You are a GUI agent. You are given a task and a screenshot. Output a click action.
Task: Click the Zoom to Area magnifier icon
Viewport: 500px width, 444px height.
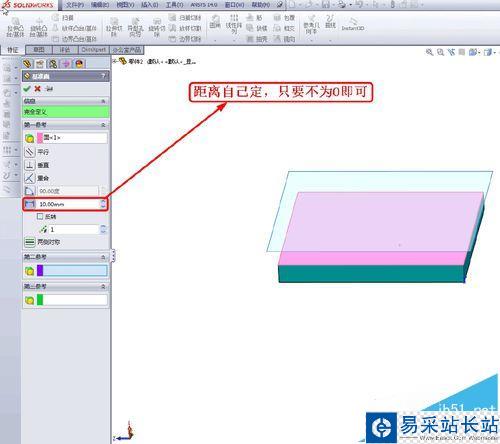coord(441,52)
